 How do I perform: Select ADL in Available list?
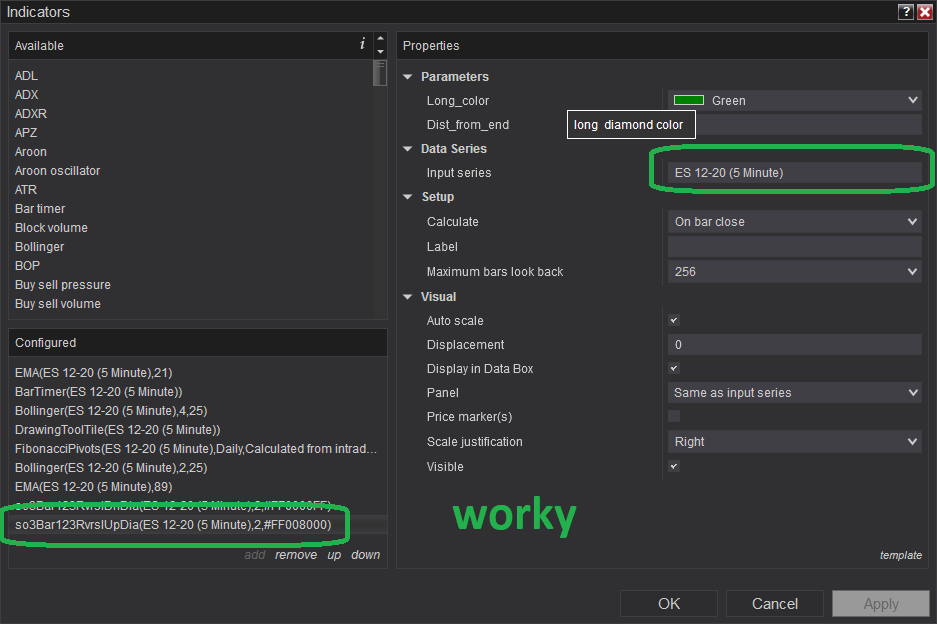click(x=26, y=76)
